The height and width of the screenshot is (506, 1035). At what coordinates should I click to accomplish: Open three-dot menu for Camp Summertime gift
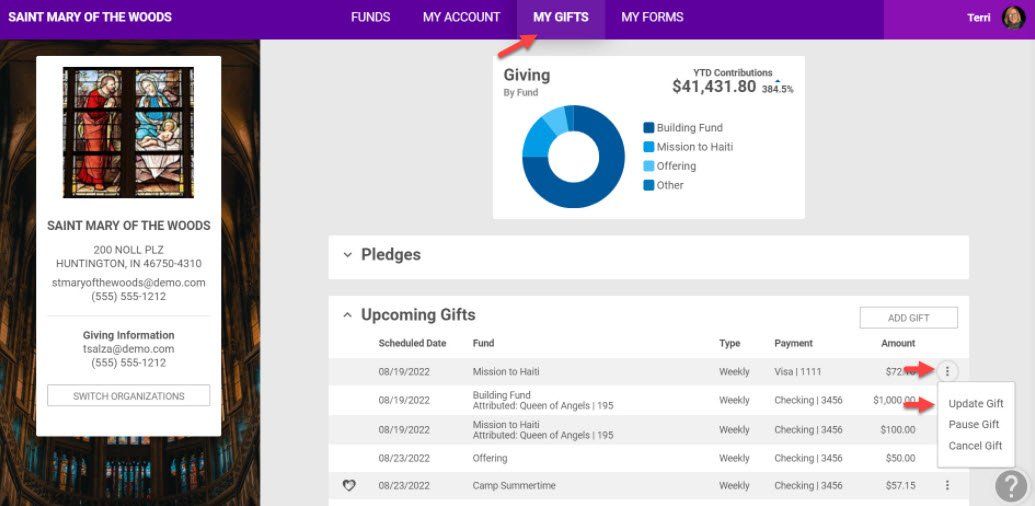click(947, 486)
